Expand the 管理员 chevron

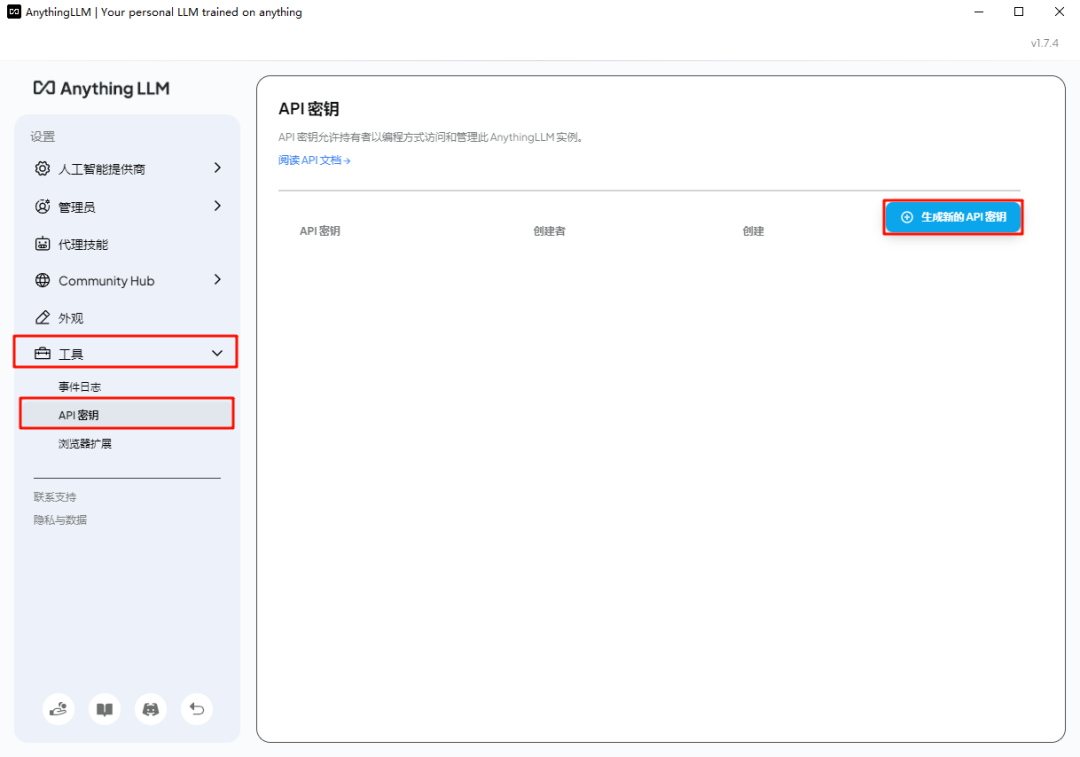click(217, 206)
